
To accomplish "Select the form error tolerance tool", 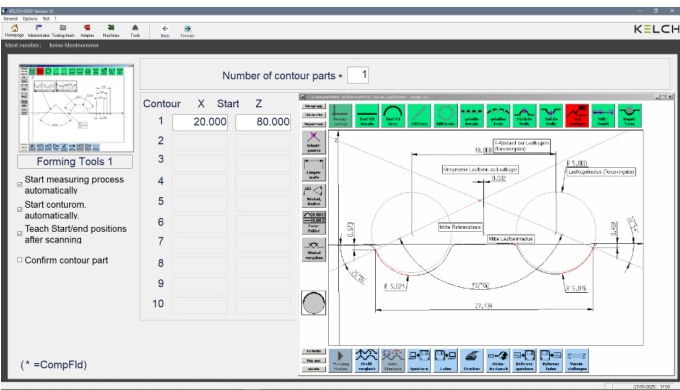I will pyautogui.click(x=314, y=223).
